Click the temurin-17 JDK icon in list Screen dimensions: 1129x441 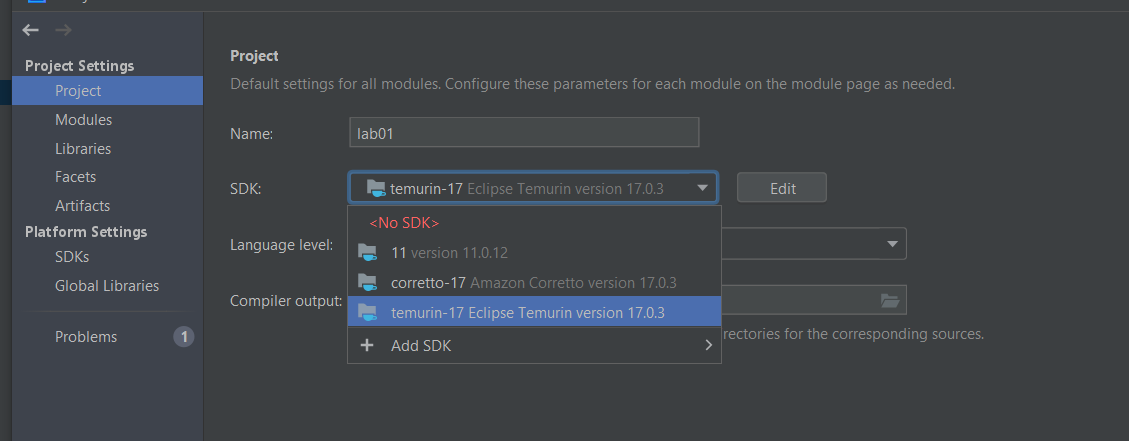pos(368,312)
